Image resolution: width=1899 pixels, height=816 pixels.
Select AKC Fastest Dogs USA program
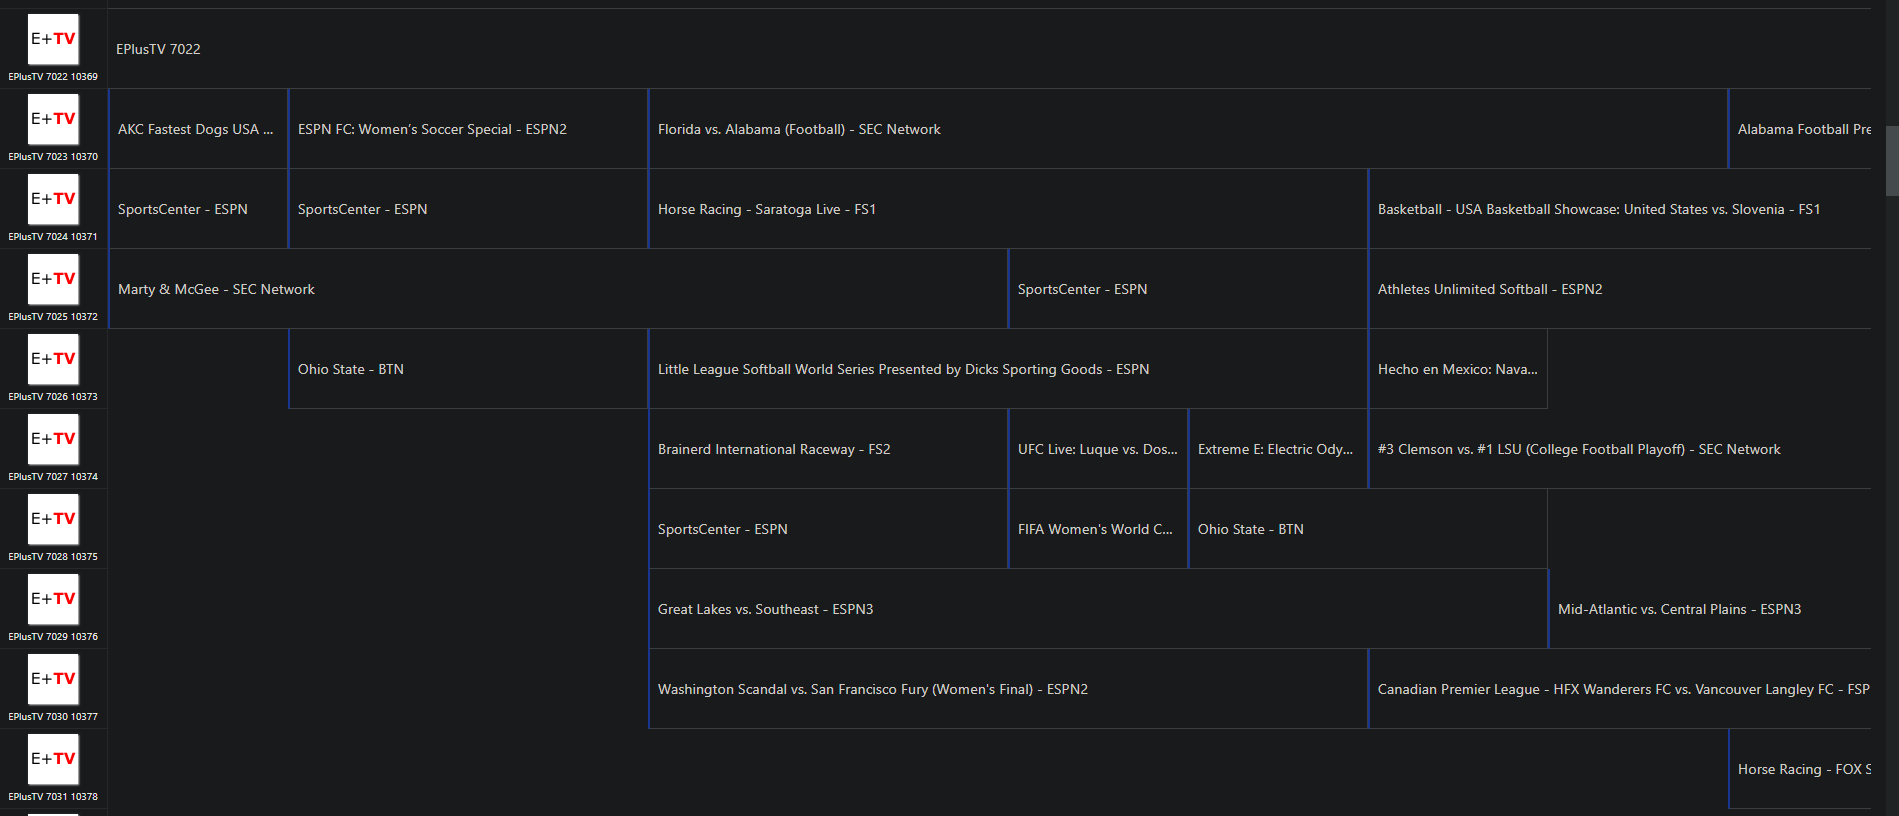(197, 129)
